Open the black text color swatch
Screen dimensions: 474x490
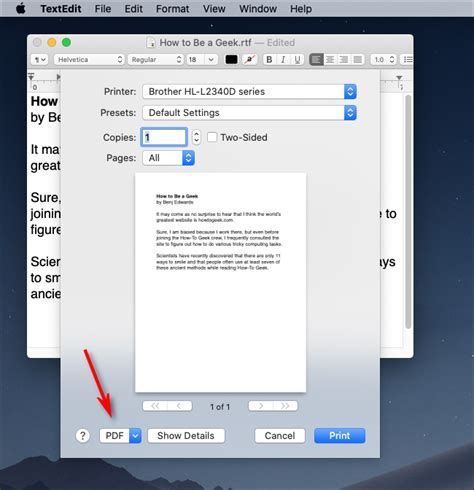[x=232, y=60]
